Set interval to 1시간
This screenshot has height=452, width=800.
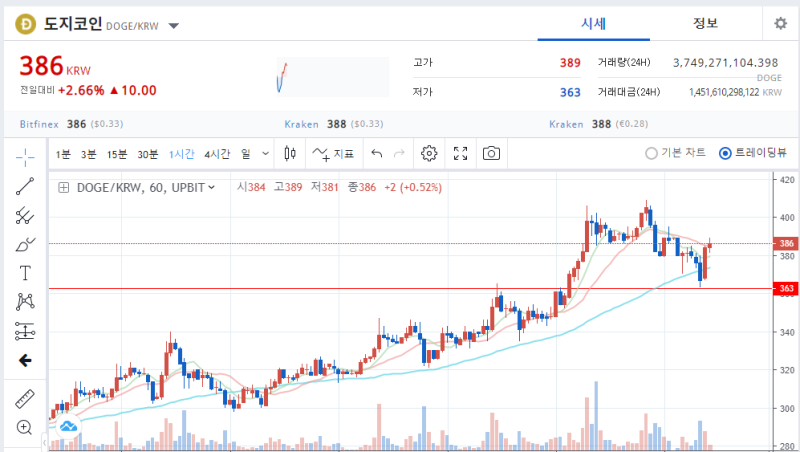182,154
